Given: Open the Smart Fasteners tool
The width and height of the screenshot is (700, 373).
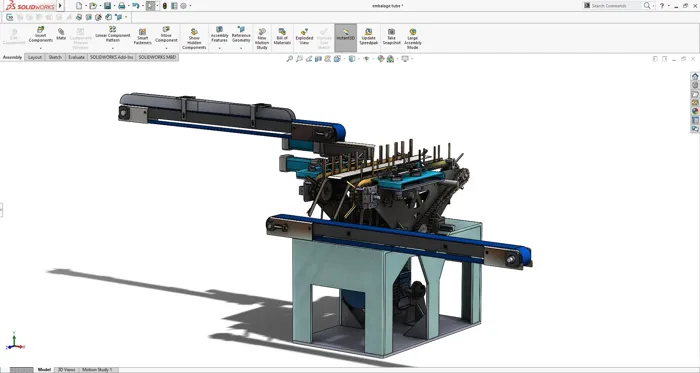Looking at the screenshot, I should click(x=142, y=37).
